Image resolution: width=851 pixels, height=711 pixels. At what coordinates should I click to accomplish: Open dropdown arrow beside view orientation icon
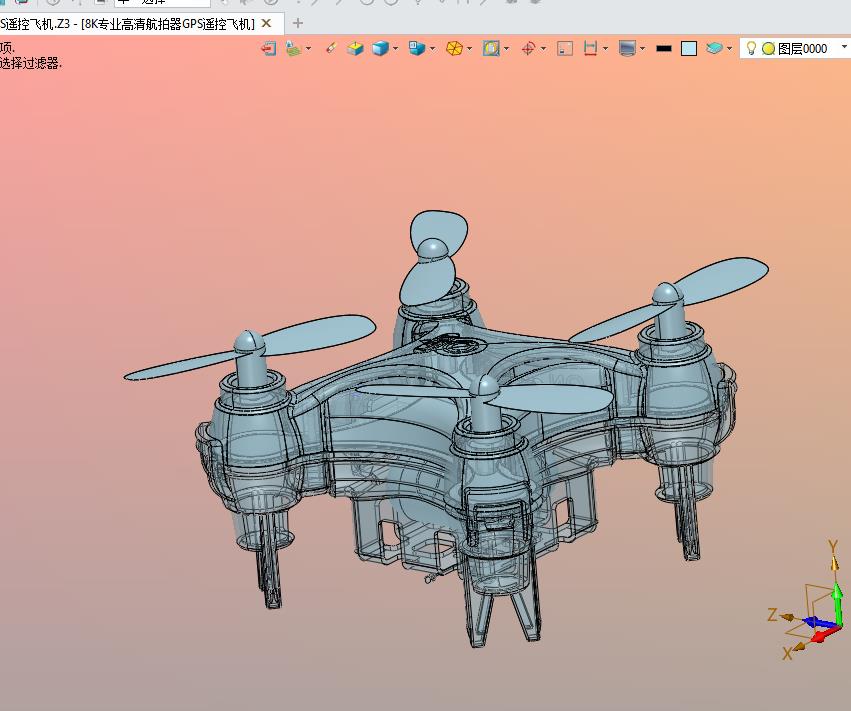[433, 49]
